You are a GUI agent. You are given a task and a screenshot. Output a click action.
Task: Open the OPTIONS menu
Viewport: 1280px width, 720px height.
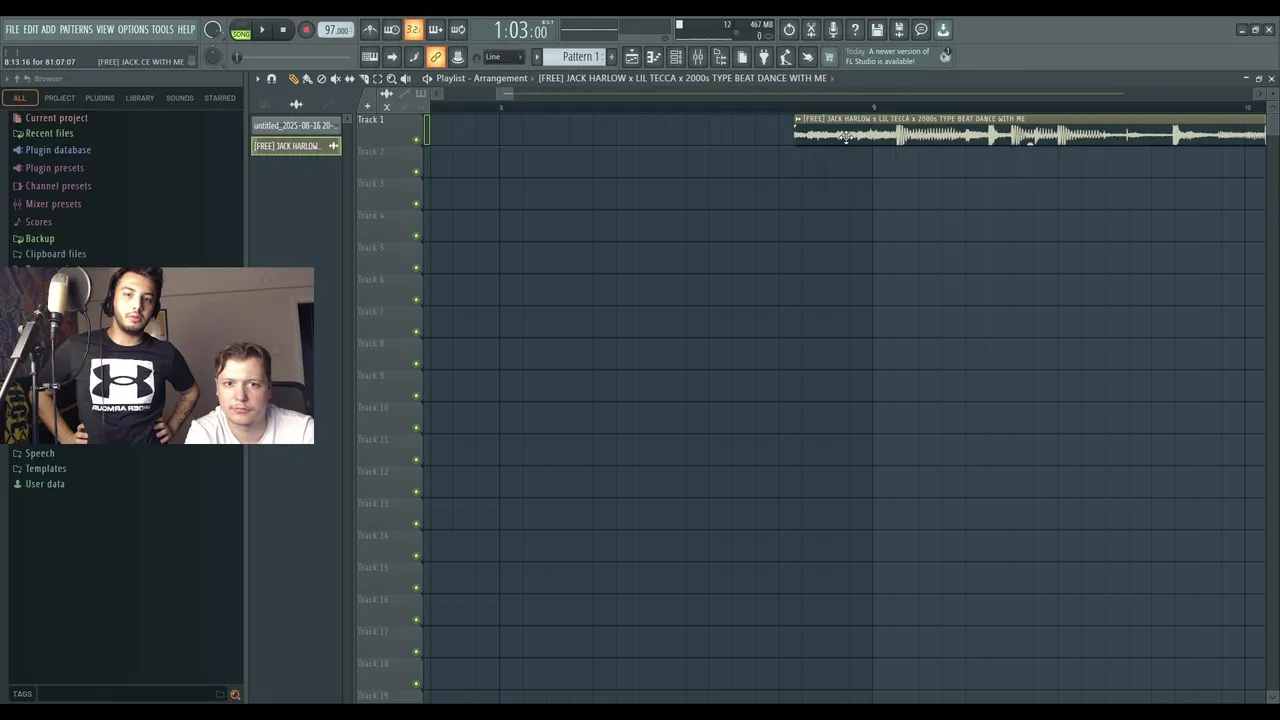tap(133, 30)
